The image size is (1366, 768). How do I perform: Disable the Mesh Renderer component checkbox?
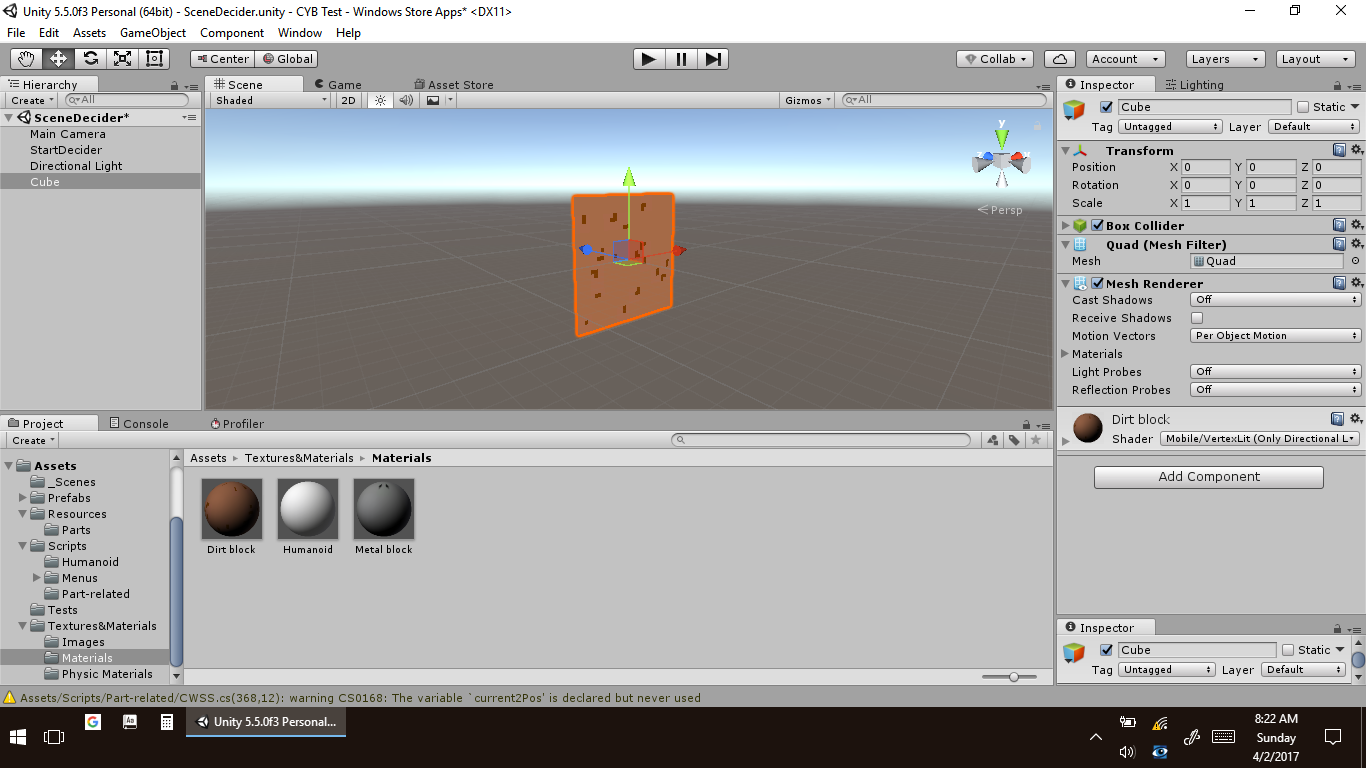[x=1097, y=284]
